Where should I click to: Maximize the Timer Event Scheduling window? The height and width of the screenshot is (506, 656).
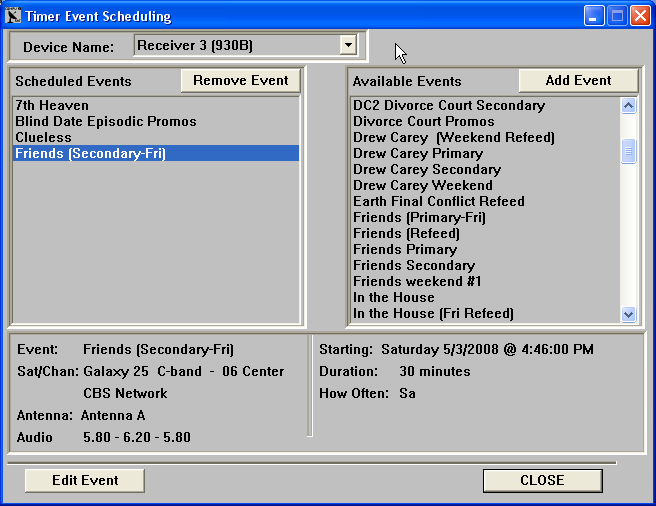tap(617, 16)
